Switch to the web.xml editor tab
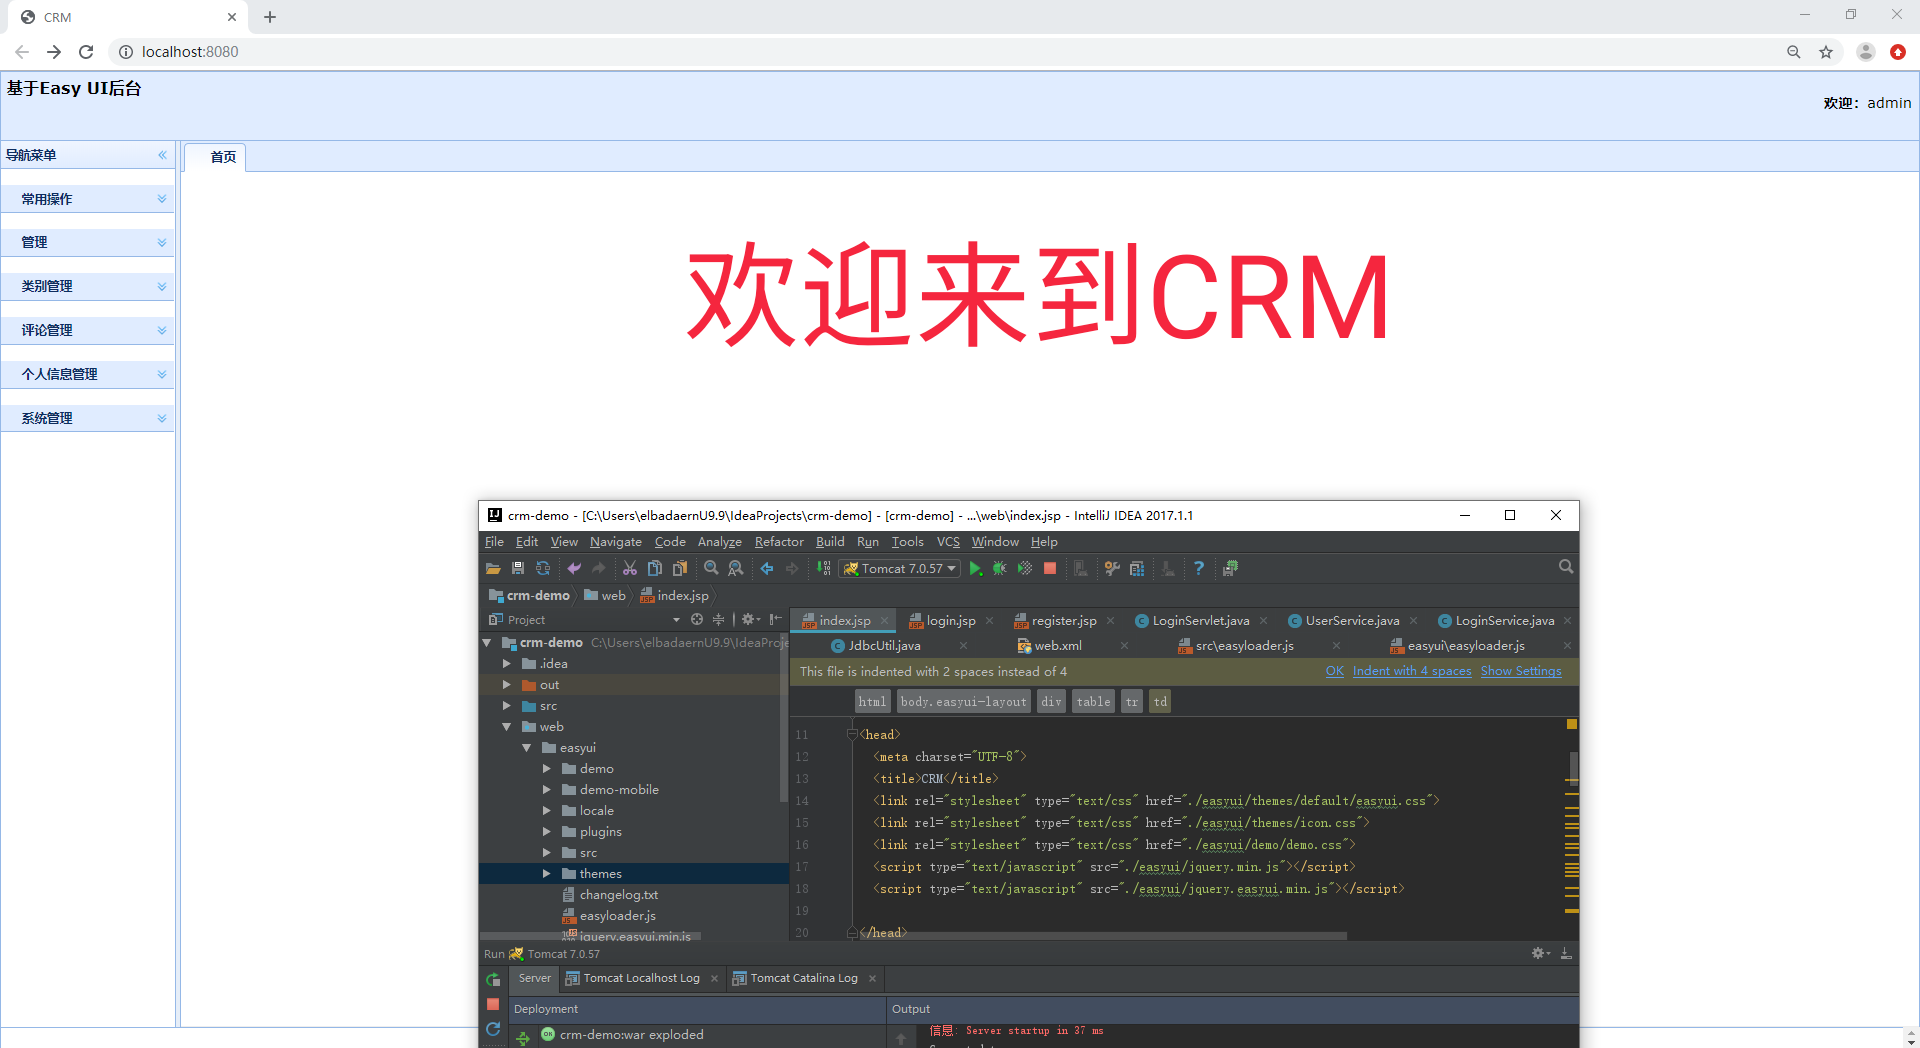 click(1057, 646)
